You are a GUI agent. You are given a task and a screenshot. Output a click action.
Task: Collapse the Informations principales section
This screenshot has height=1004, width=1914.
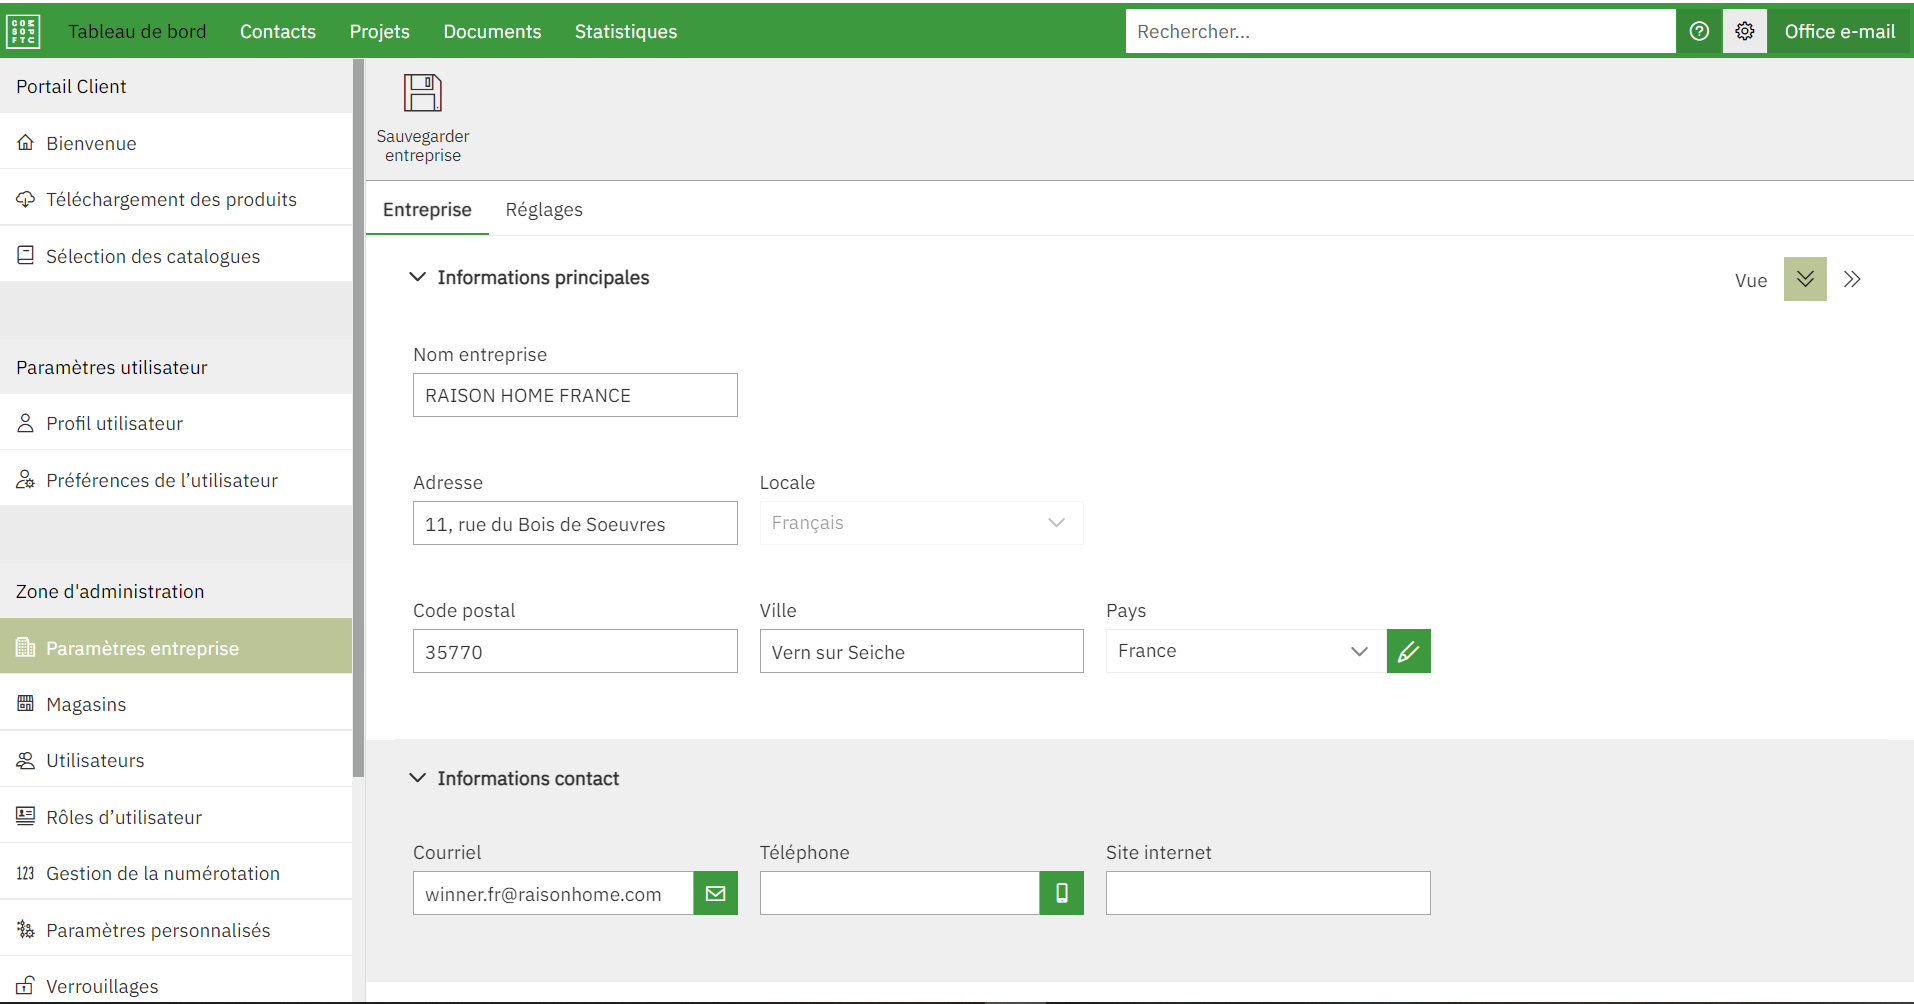(418, 277)
